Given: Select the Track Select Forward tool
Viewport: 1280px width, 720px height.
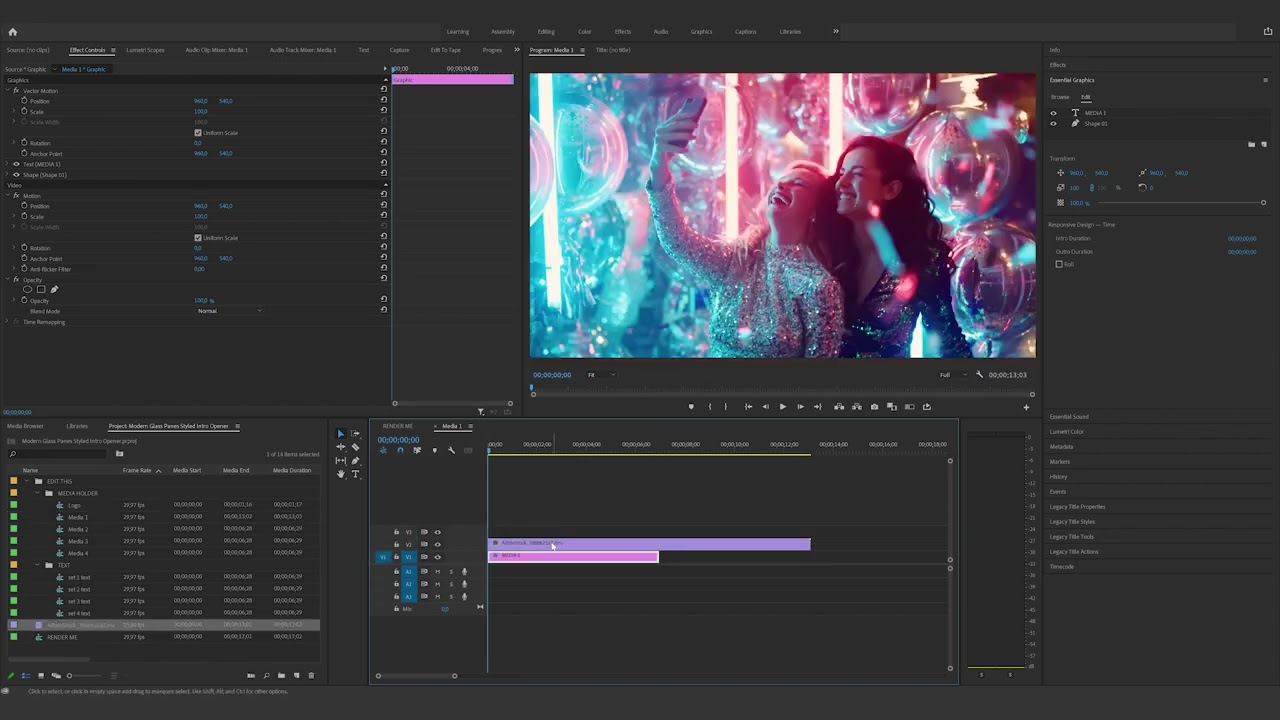Looking at the screenshot, I should [355, 434].
